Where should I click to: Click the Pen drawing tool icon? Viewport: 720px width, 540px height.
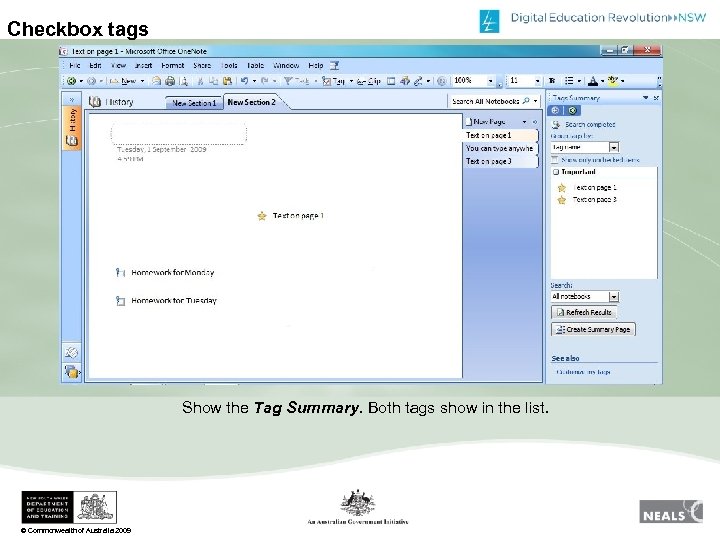click(x=418, y=81)
